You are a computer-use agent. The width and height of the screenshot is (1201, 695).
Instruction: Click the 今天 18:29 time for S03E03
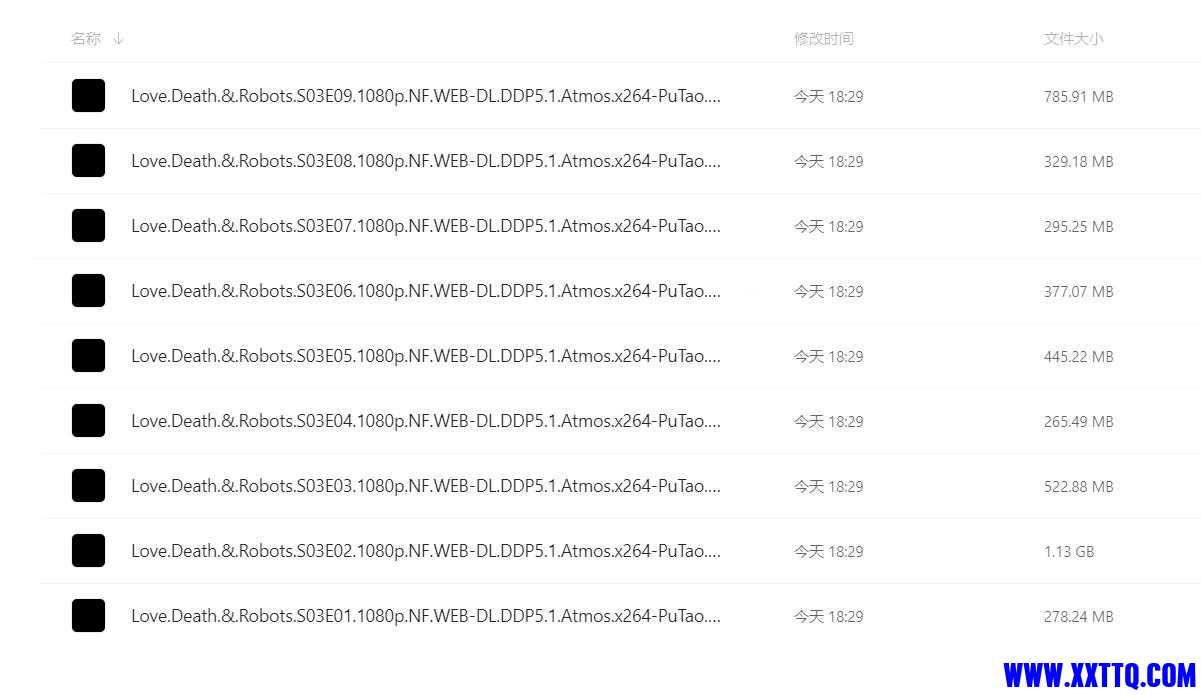pos(828,487)
